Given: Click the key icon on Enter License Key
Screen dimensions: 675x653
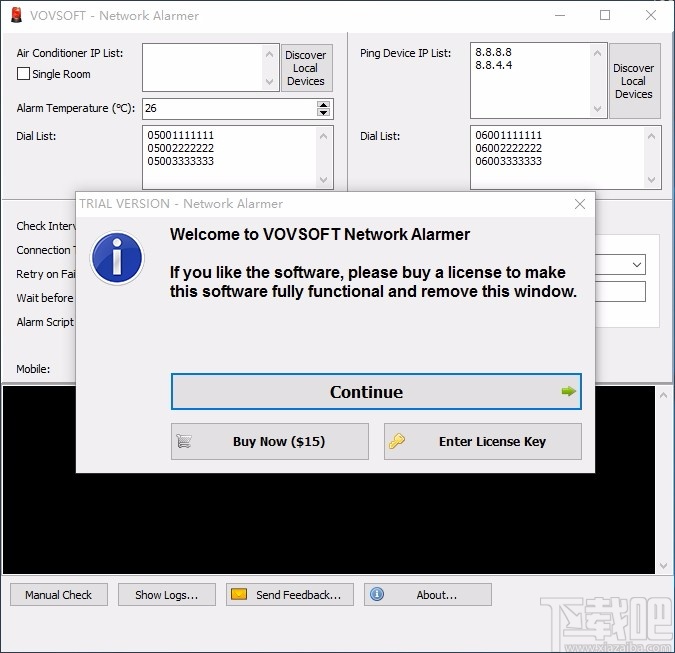Looking at the screenshot, I should coord(396,441).
